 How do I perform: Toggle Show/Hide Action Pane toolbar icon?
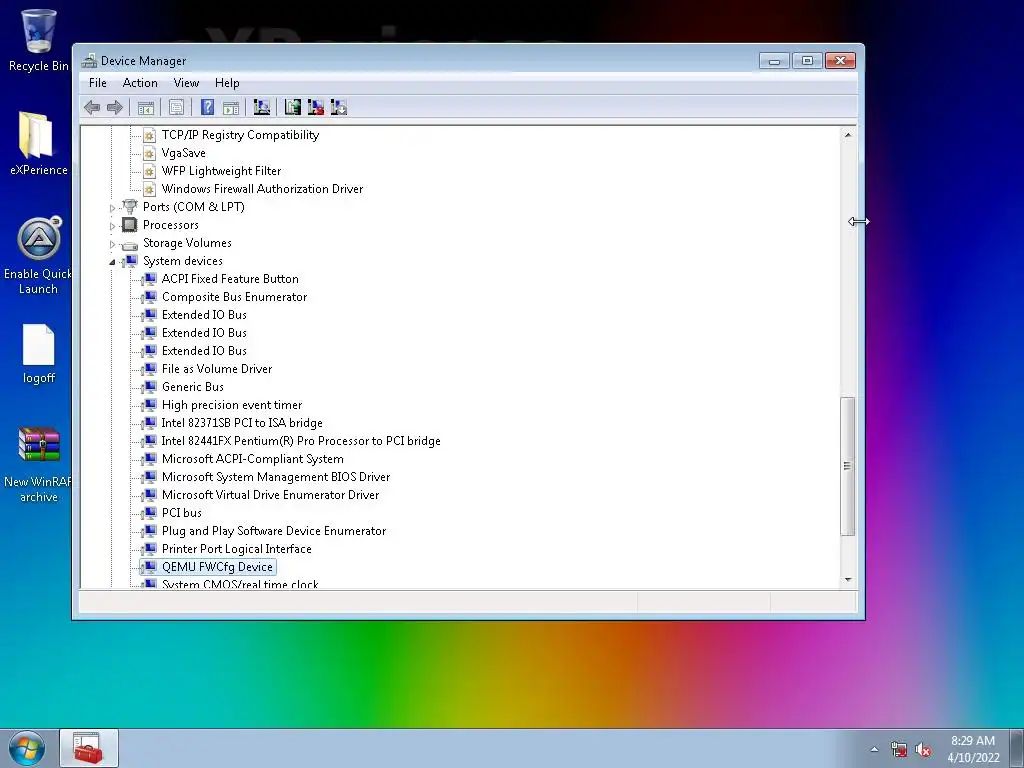pos(231,107)
